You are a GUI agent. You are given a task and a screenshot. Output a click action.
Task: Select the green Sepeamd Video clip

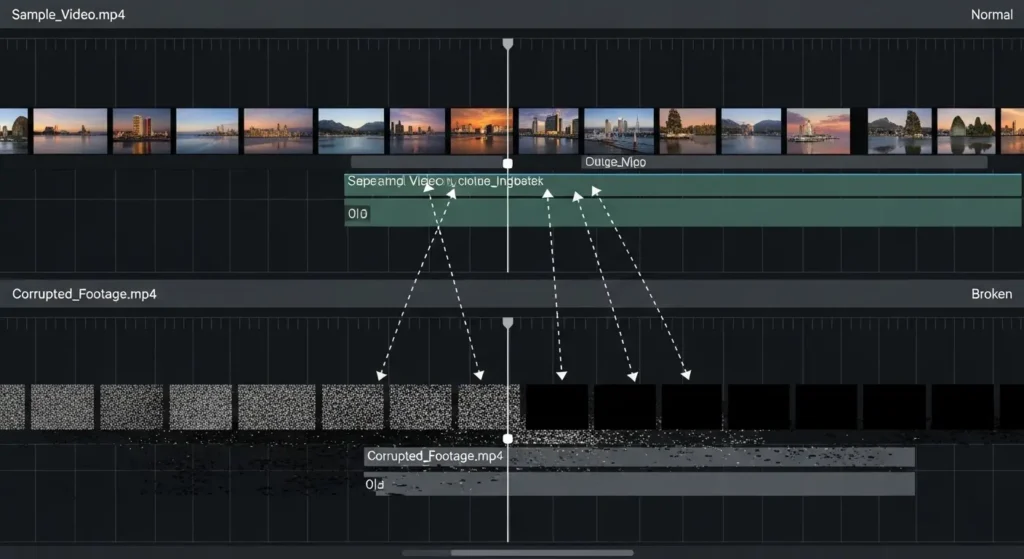(680, 185)
